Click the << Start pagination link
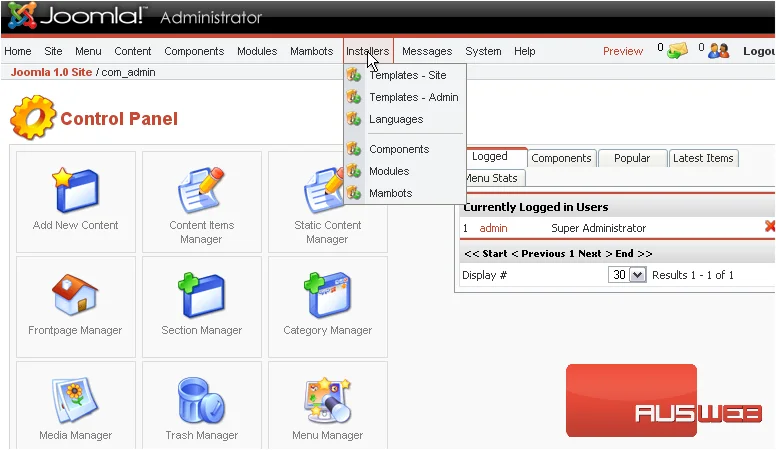 click(485, 253)
